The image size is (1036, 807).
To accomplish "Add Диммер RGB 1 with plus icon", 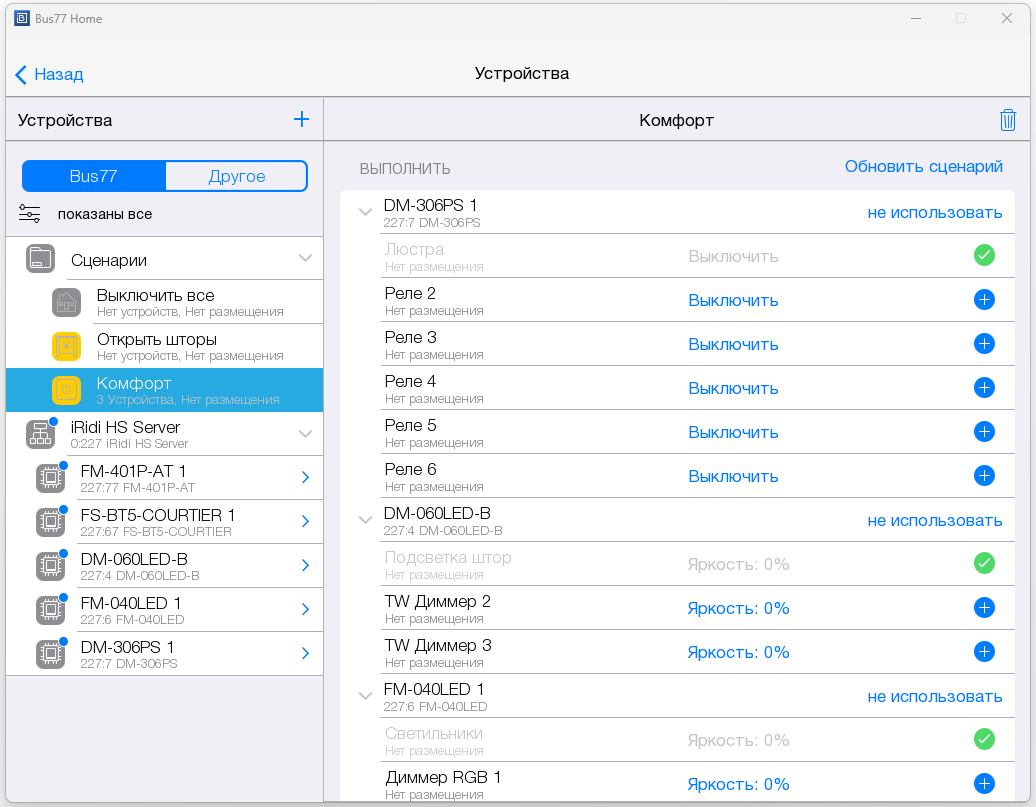I will coord(984,784).
